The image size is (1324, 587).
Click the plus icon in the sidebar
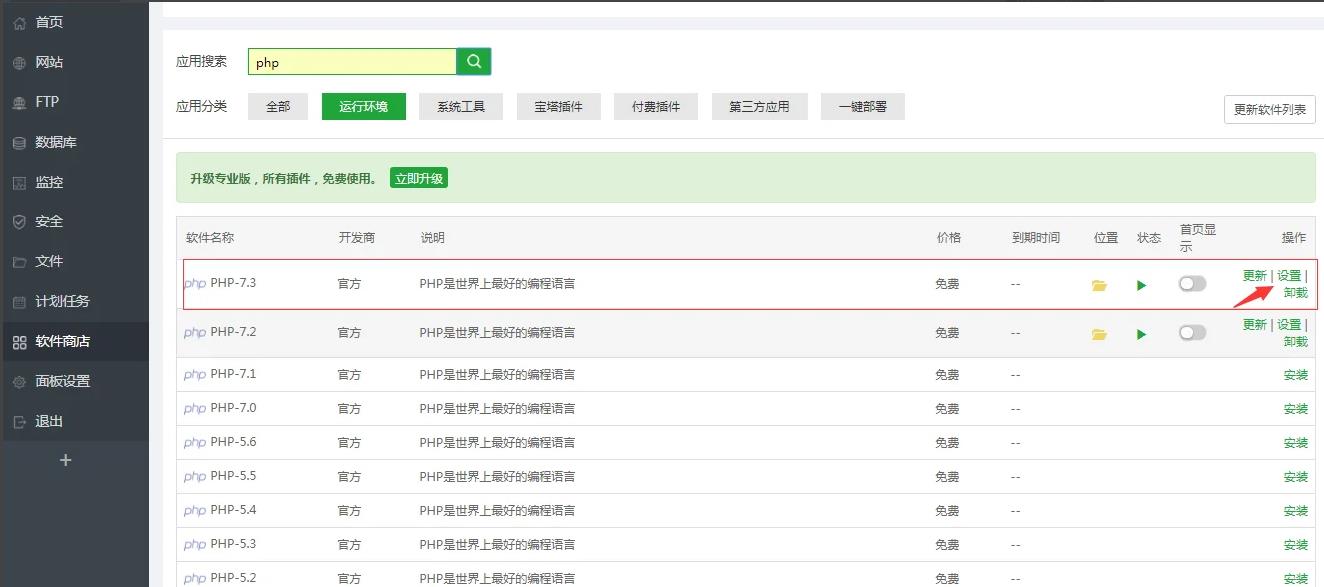pyautogui.click(x=66, y=460)
